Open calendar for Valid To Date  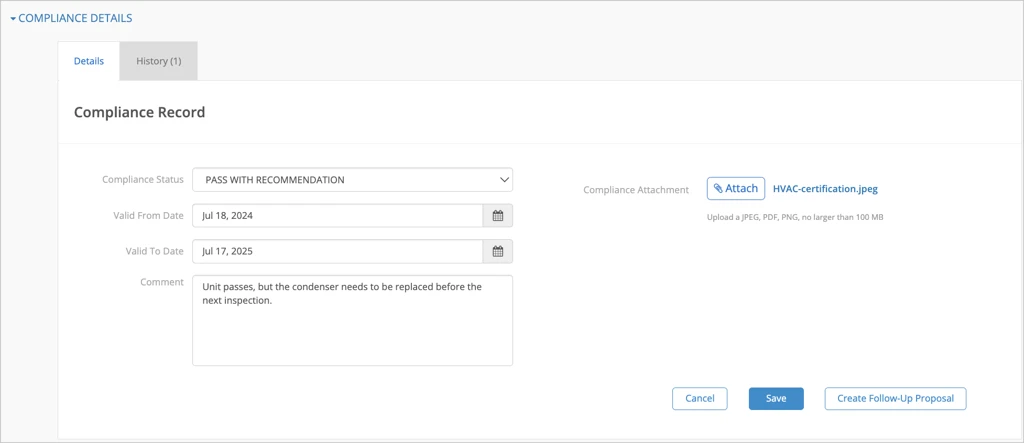pos(498,251)
